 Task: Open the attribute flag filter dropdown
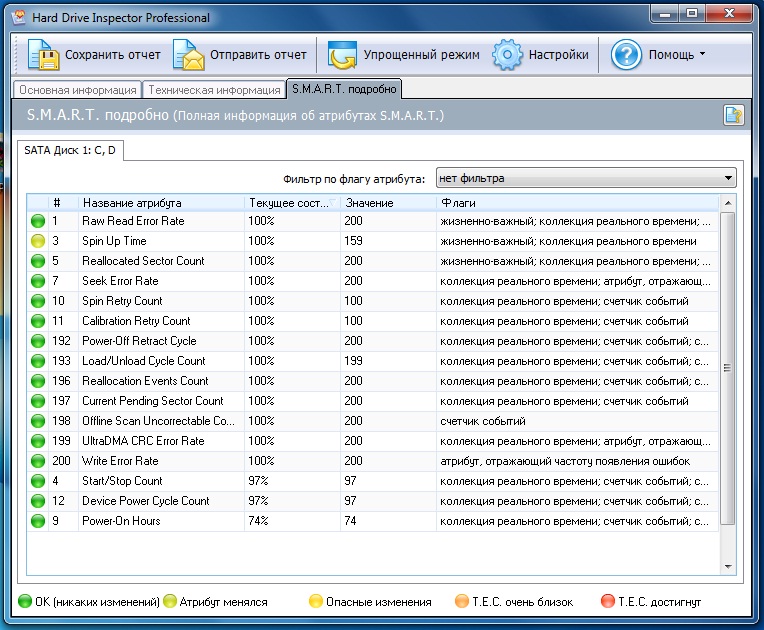point(586,178)
